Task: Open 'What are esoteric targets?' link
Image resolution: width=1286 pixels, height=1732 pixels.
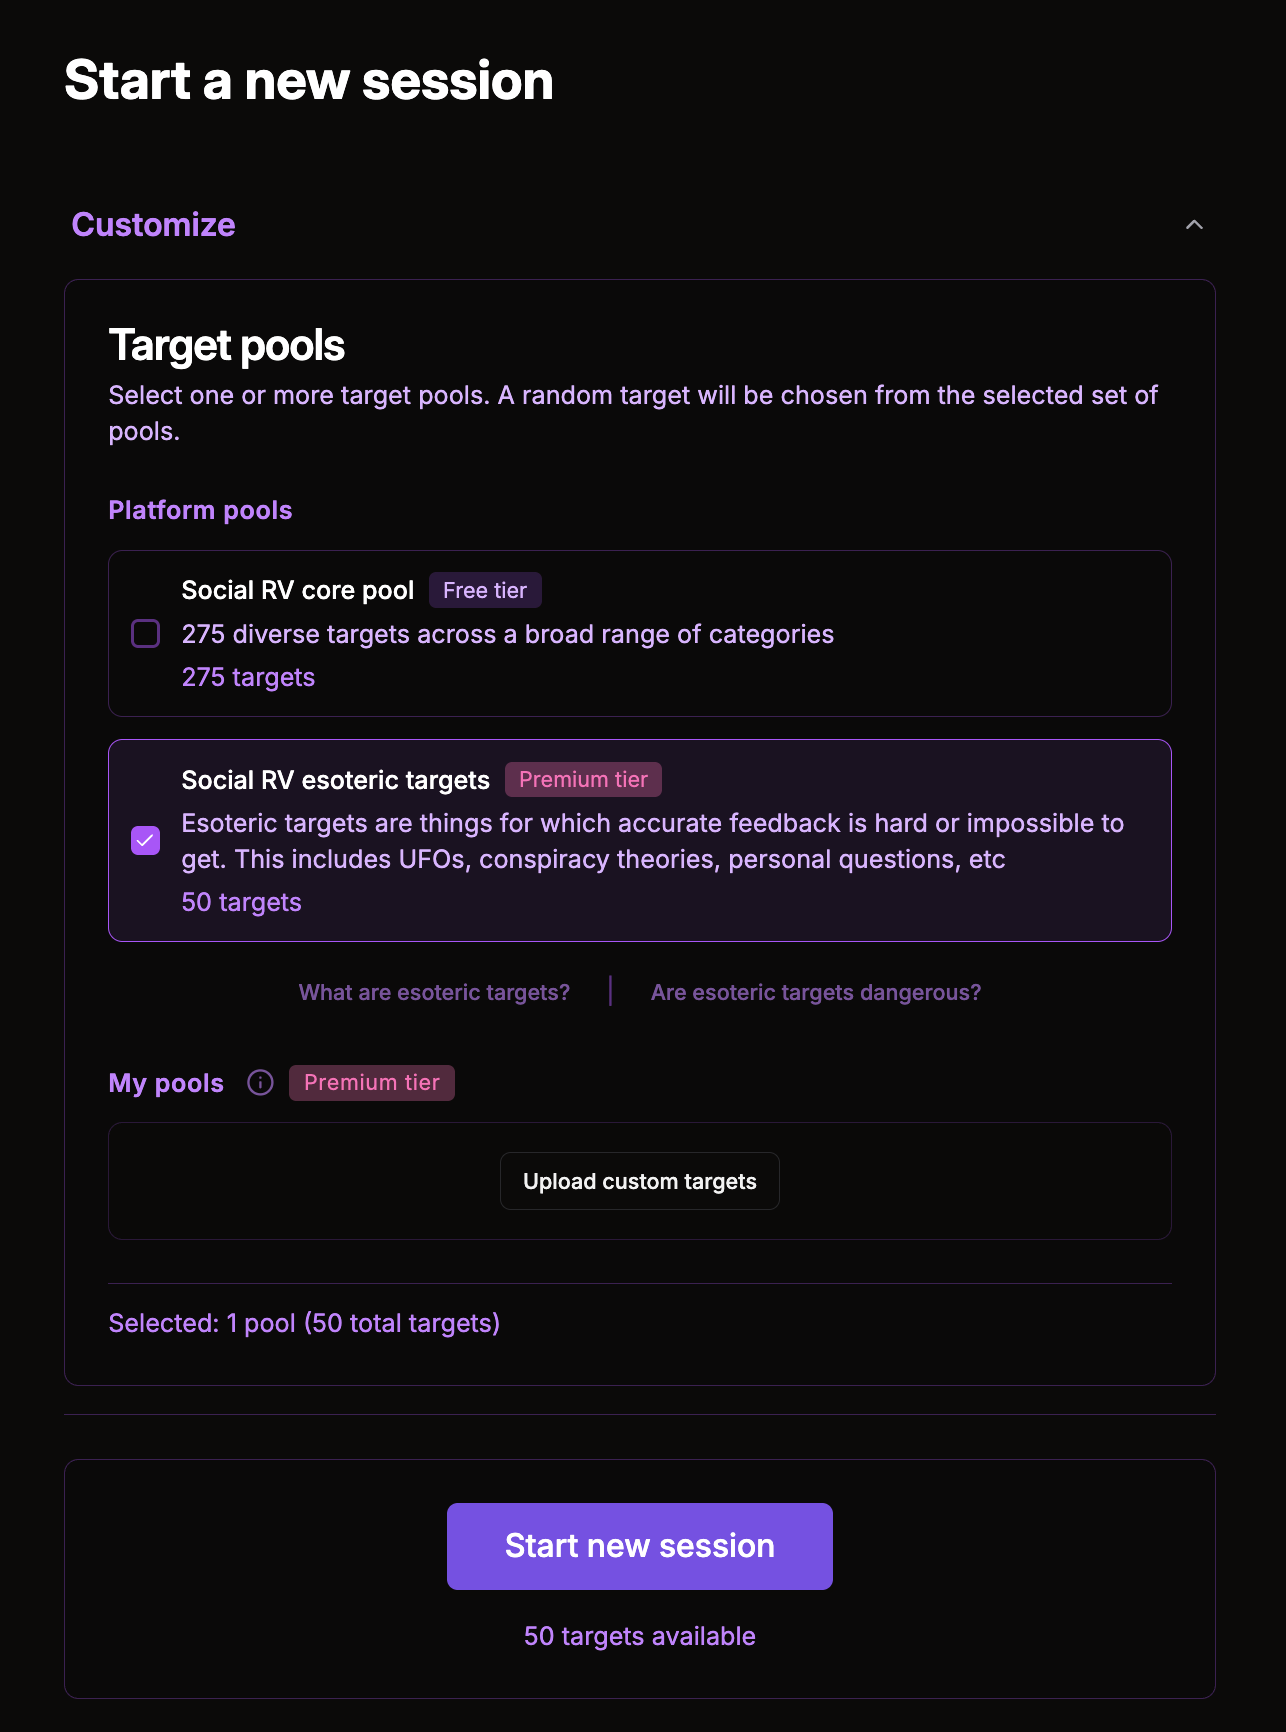Action: pos(434,992)
